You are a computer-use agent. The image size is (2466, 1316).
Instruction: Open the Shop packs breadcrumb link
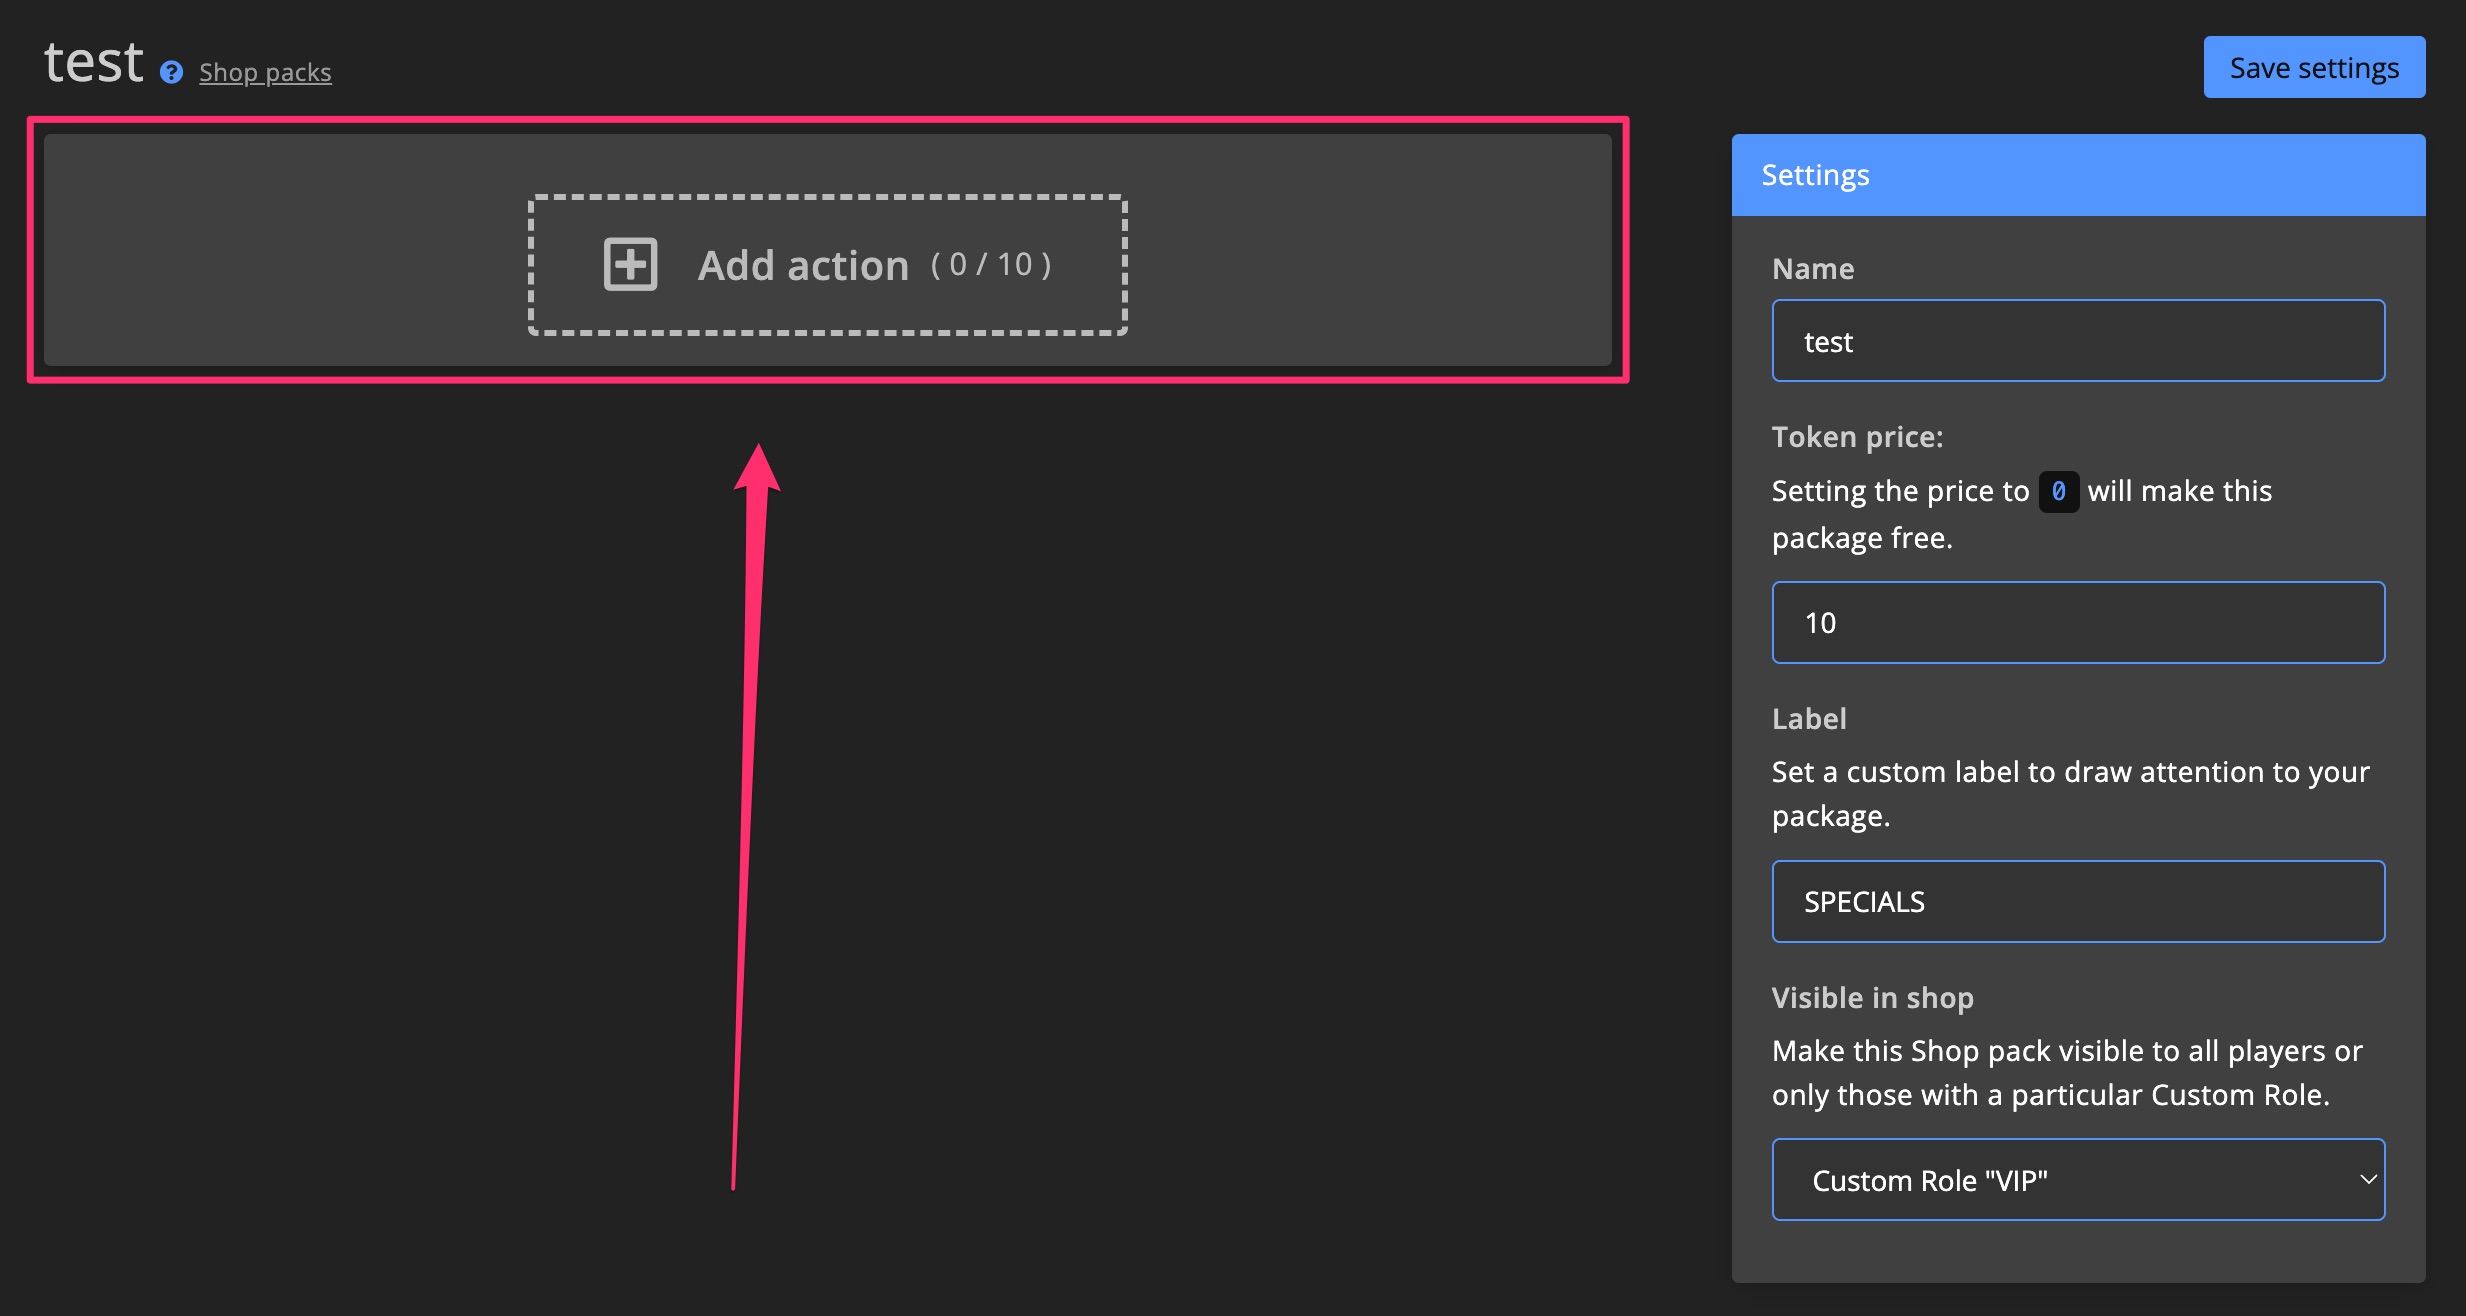click(x=265, y=72)
